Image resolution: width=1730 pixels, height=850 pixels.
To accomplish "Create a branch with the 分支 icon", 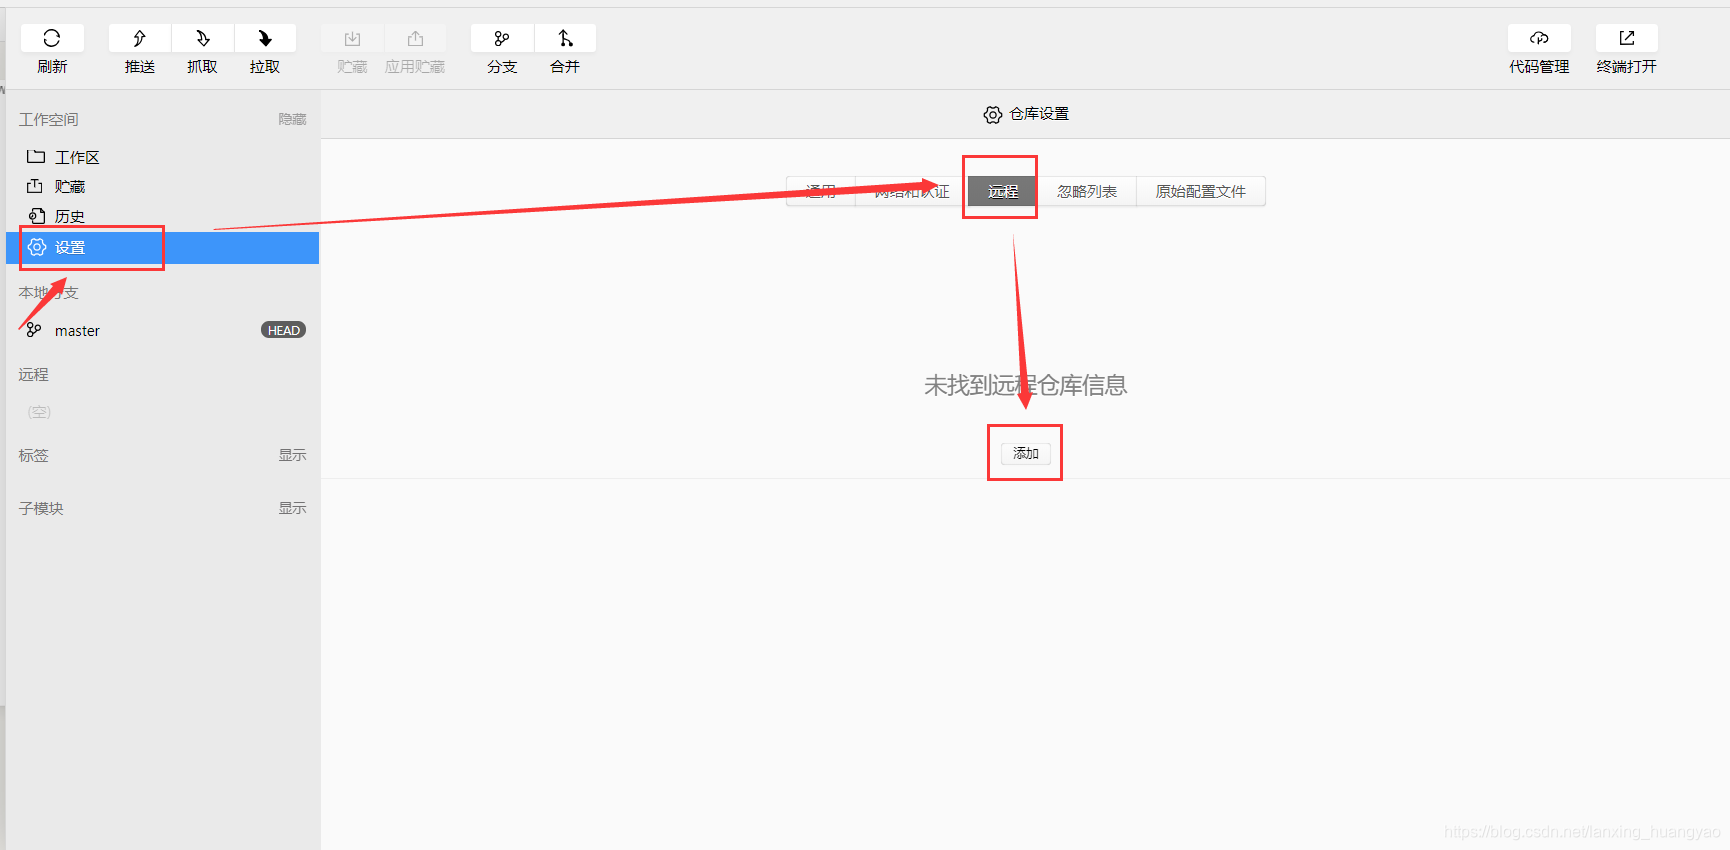I will coord(502,38).
